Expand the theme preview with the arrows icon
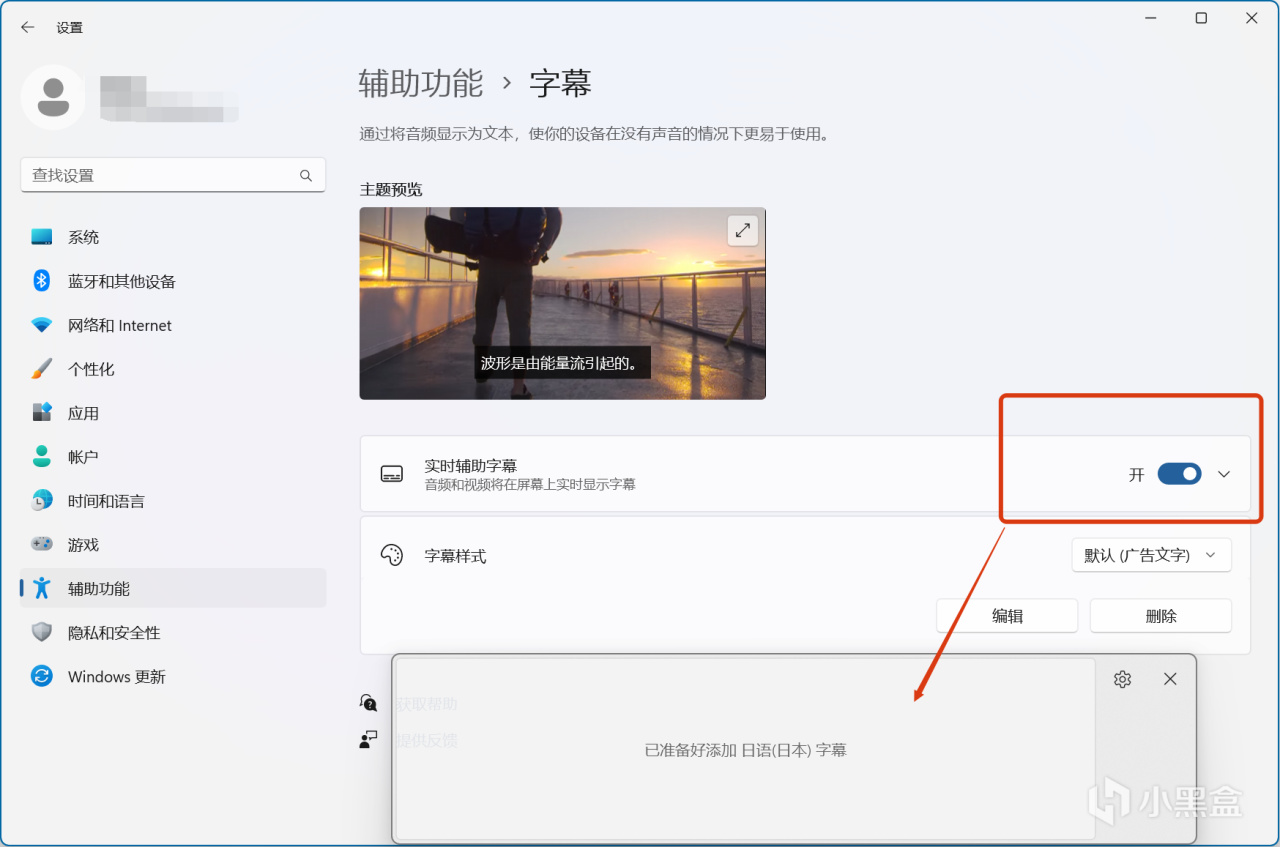Viewport: 1280px width, 847px height. point(742,230)
